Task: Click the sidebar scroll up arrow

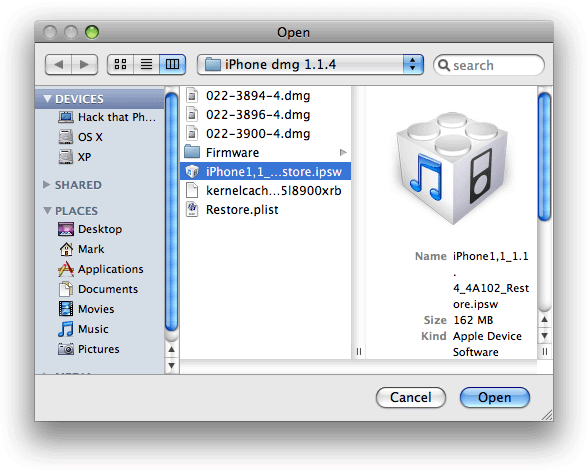Action: click(171, 349)
